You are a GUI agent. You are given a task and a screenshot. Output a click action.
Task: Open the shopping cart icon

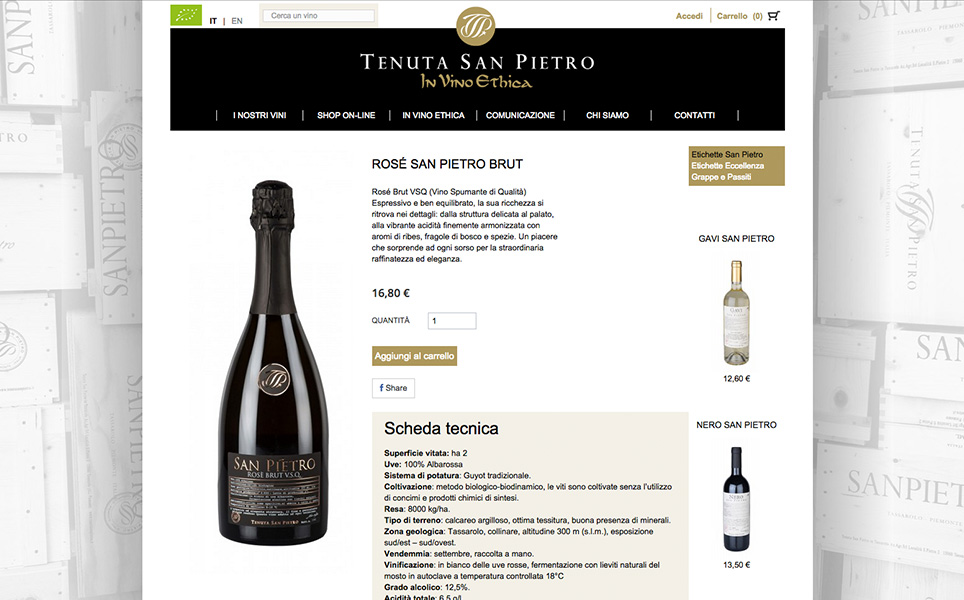click(x=773, y=15)
